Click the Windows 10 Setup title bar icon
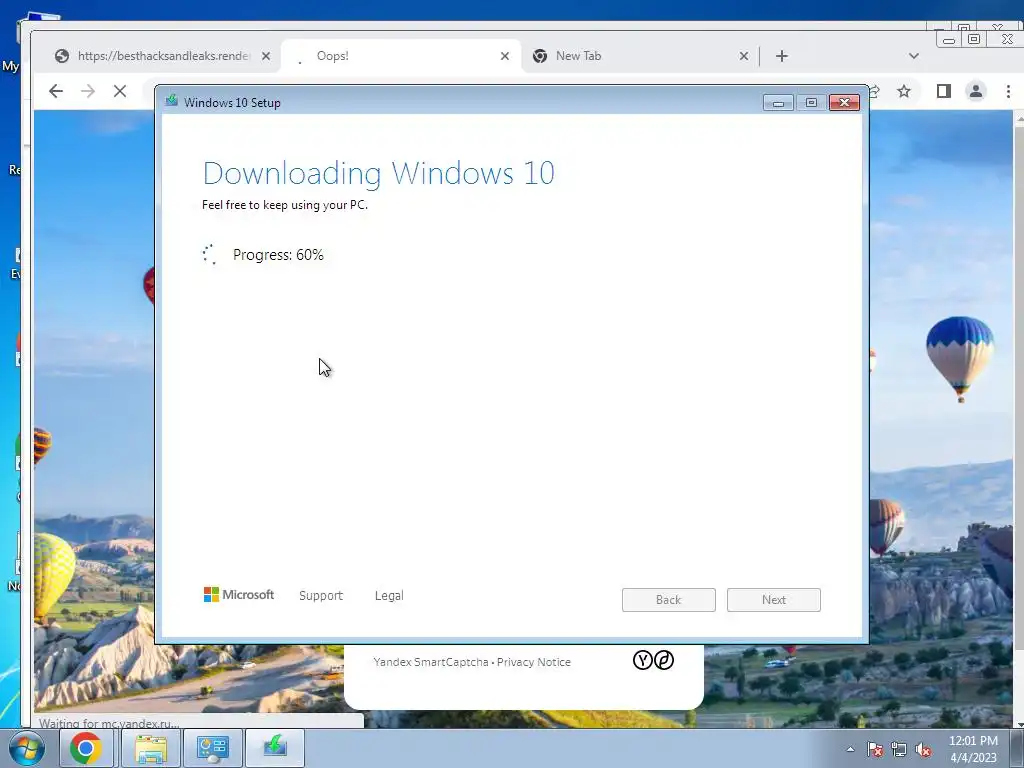1024x768 pixels. click(x=172, y=101)
